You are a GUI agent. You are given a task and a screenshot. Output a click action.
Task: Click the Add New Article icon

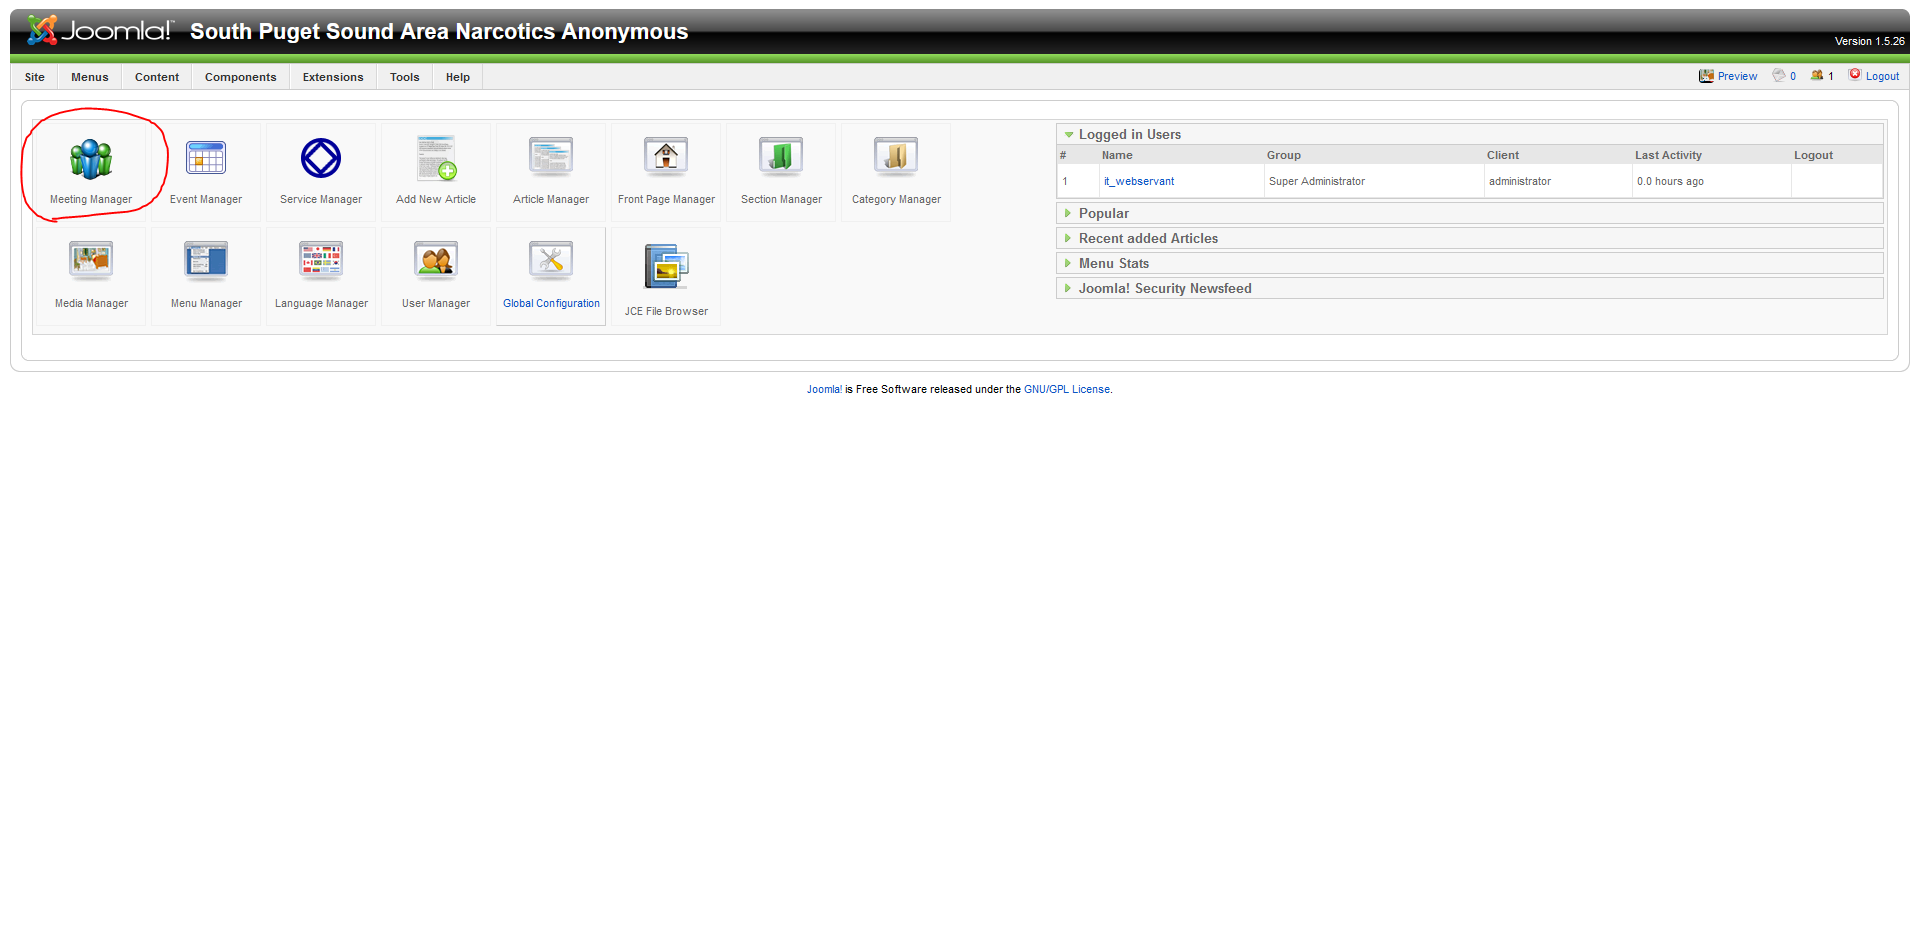[436, 158]
